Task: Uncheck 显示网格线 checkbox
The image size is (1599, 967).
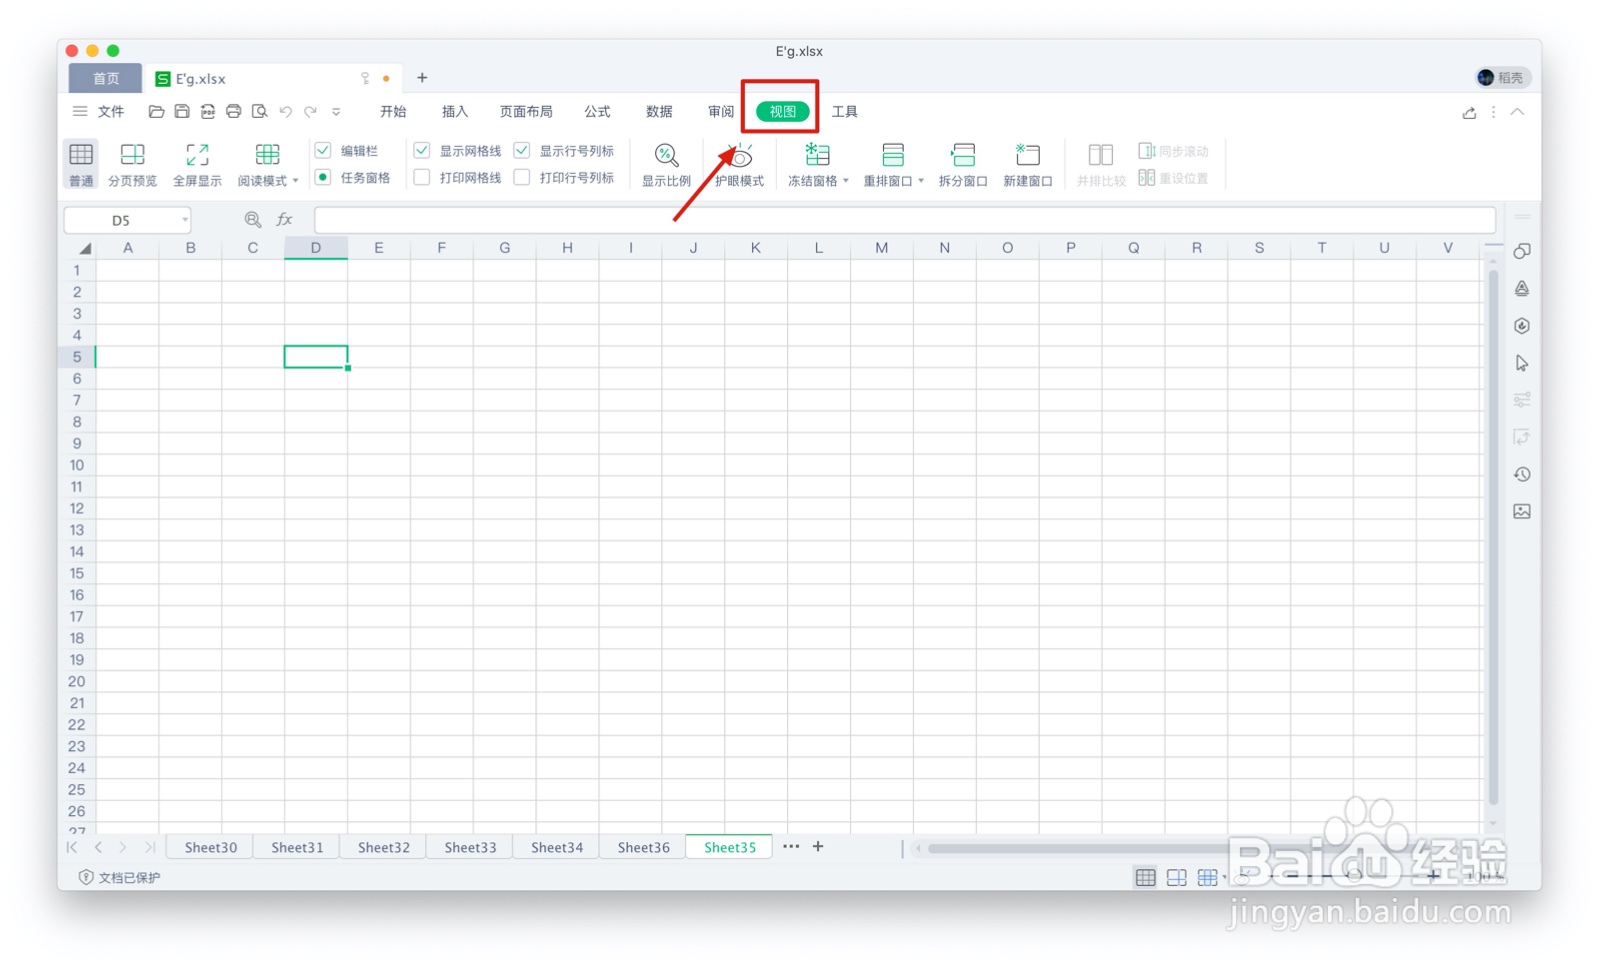Action: [422, 151]
